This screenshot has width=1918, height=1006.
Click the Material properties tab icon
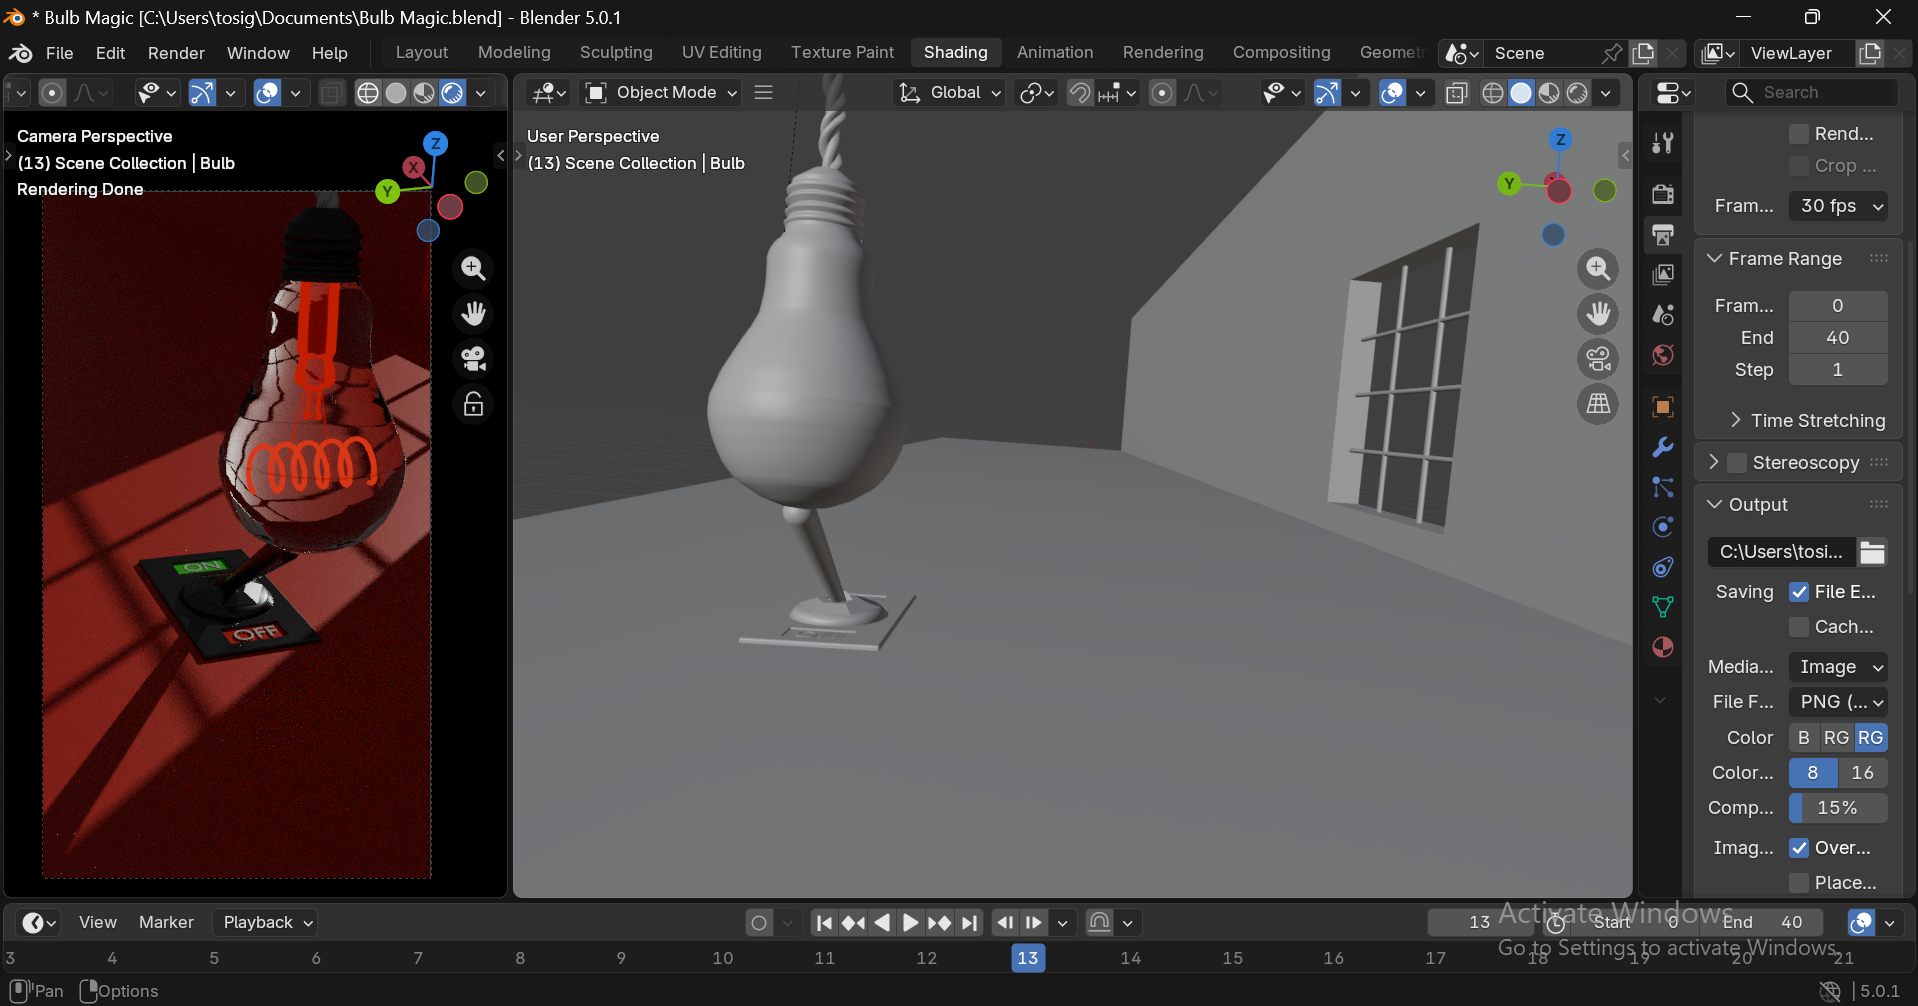pyautogui.click(x=1663, y=647)
